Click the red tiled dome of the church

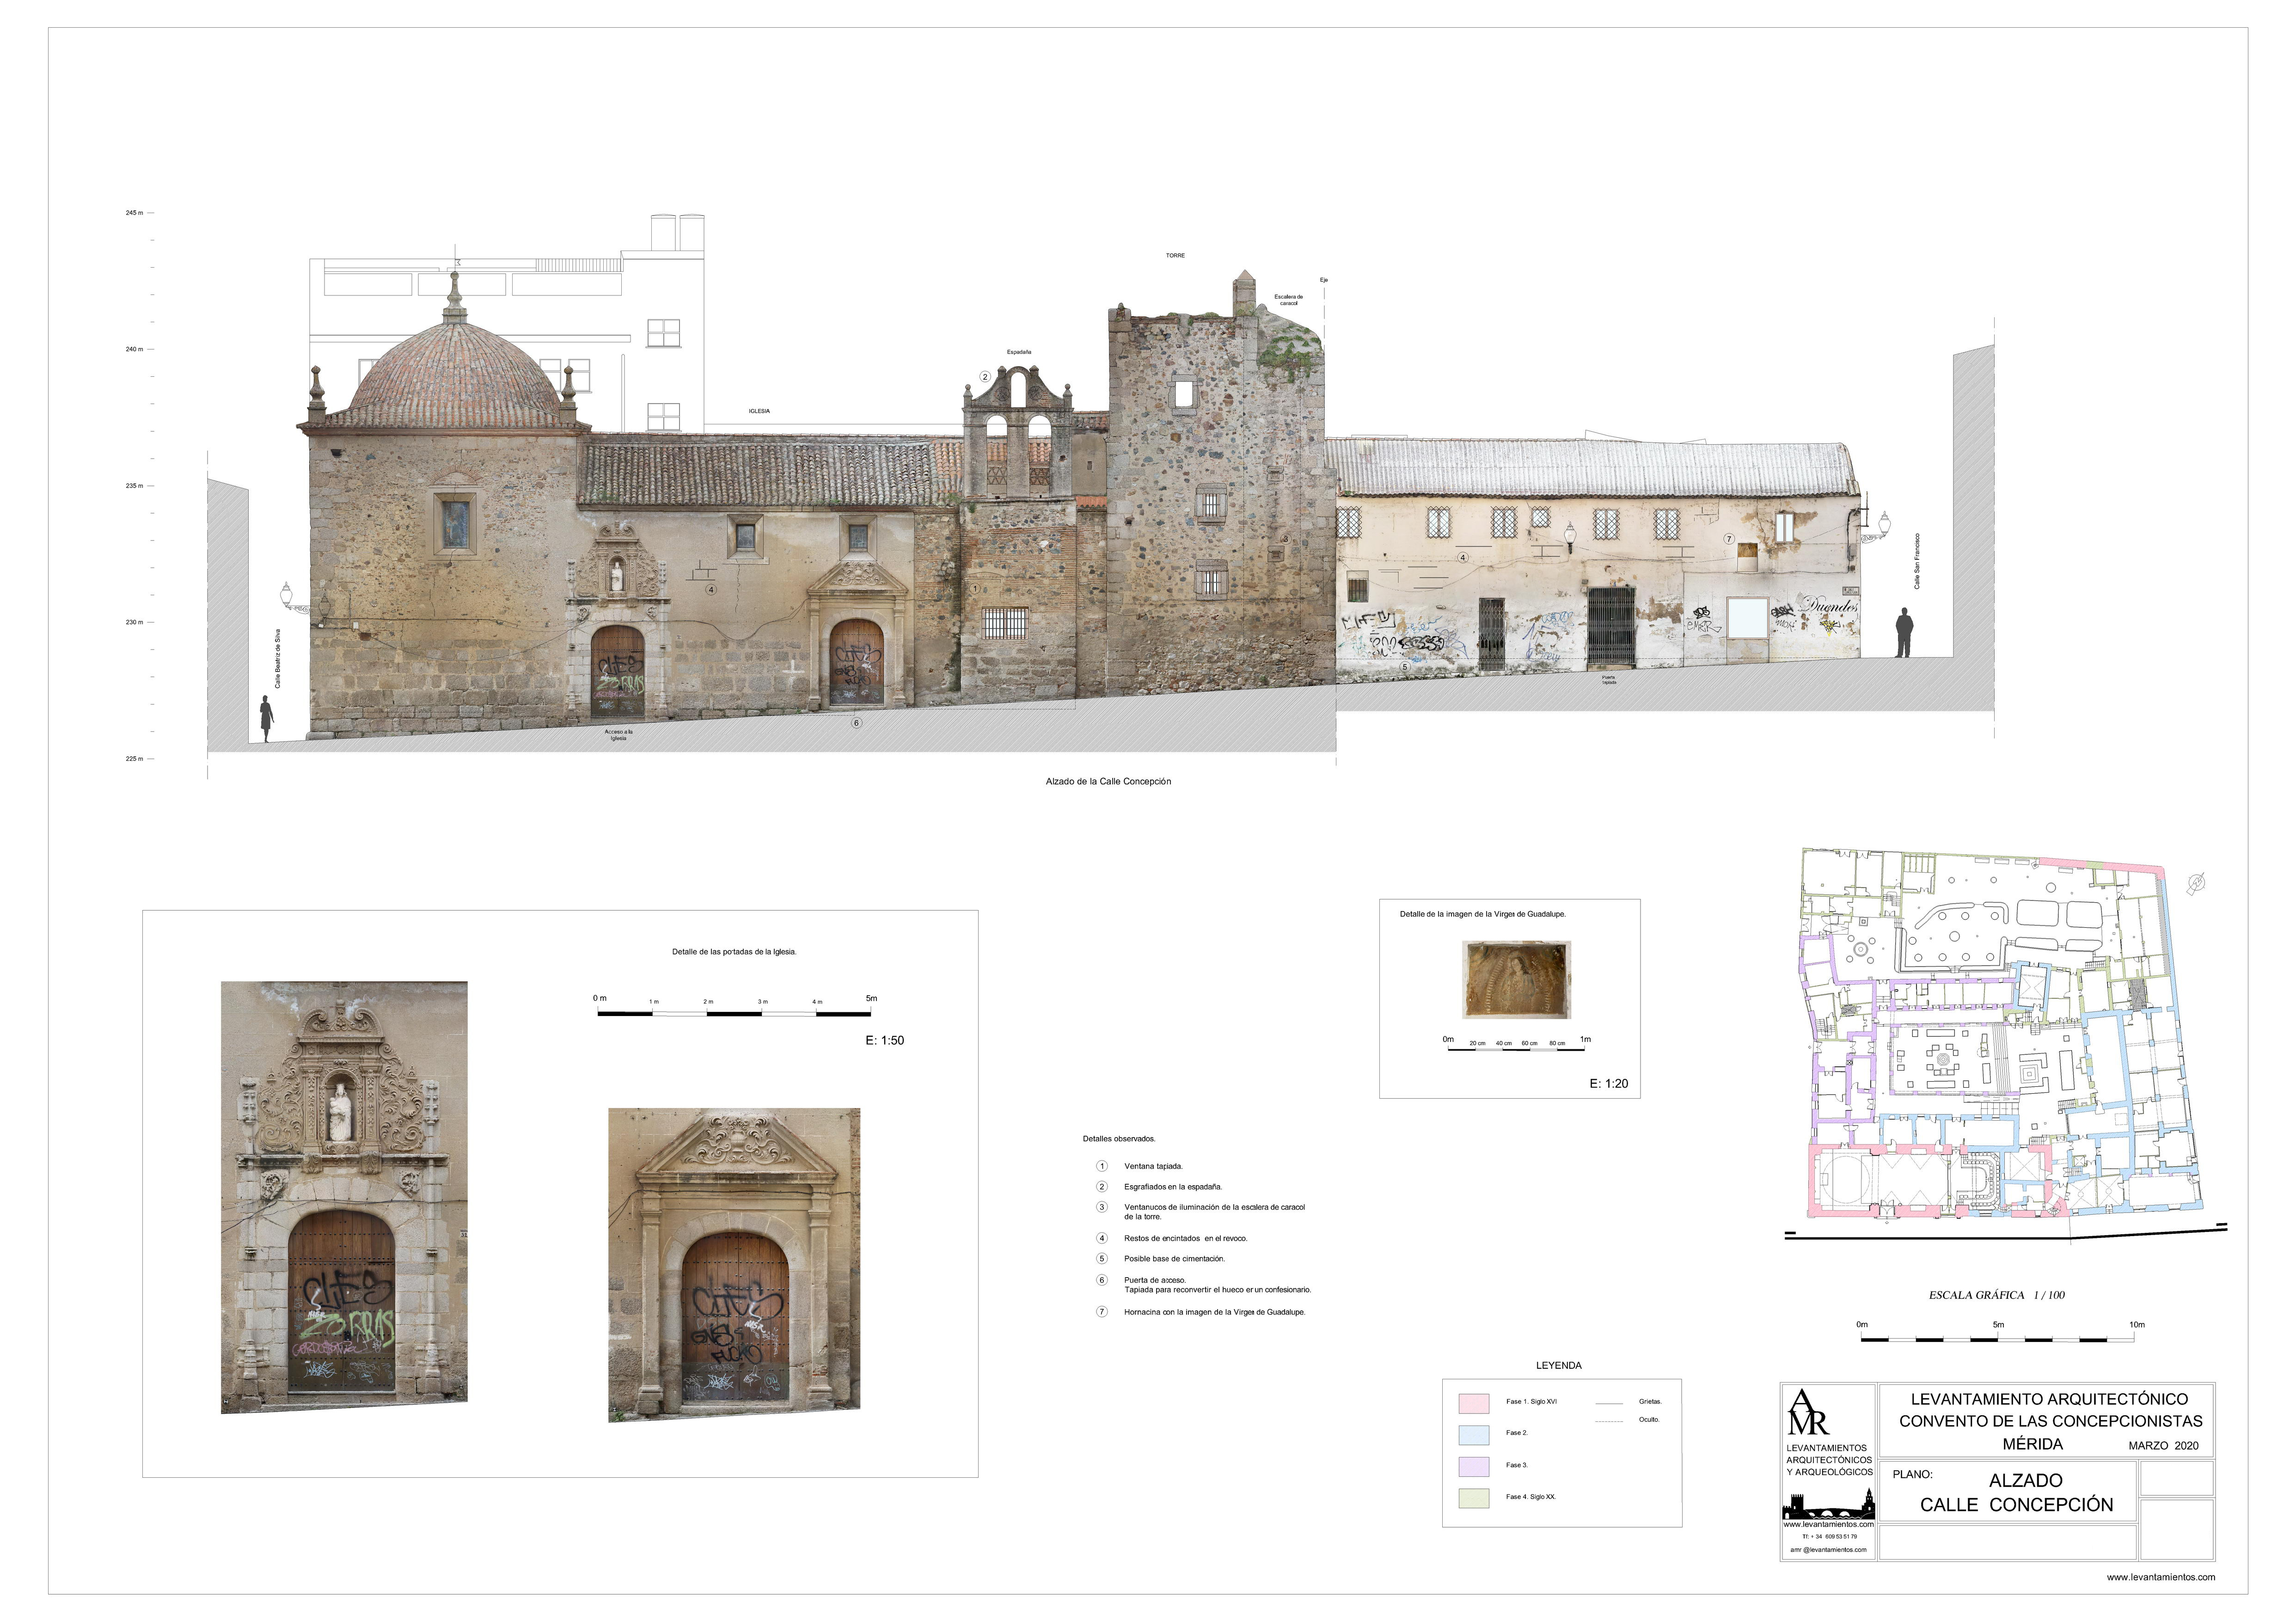[455, 375]
